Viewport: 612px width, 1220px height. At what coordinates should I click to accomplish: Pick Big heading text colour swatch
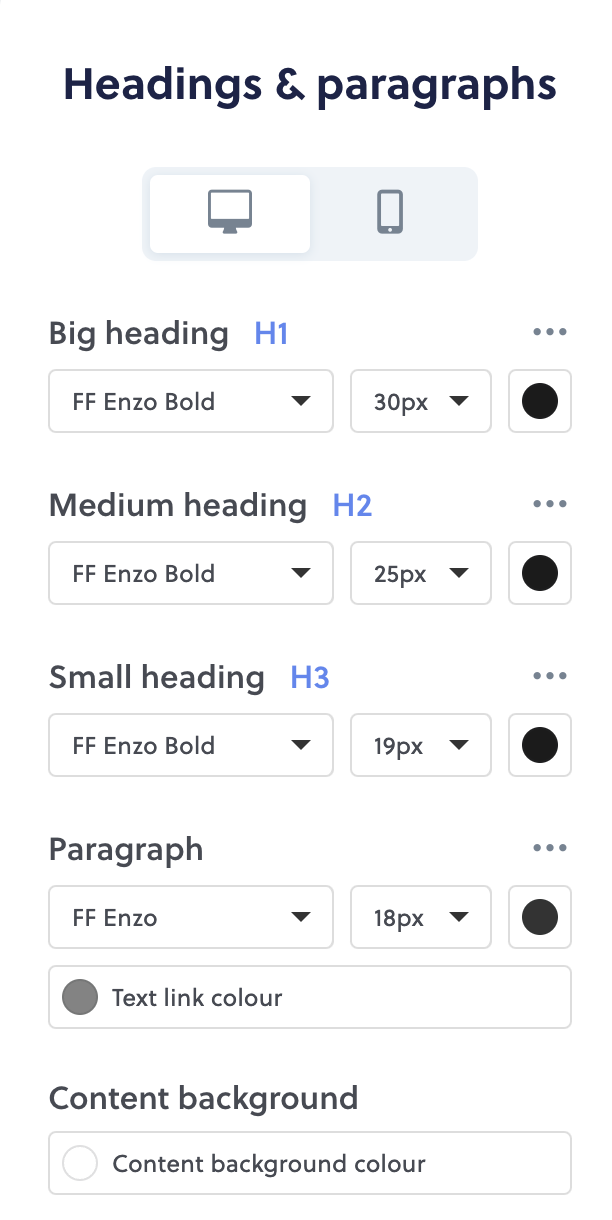click(540, 401)
